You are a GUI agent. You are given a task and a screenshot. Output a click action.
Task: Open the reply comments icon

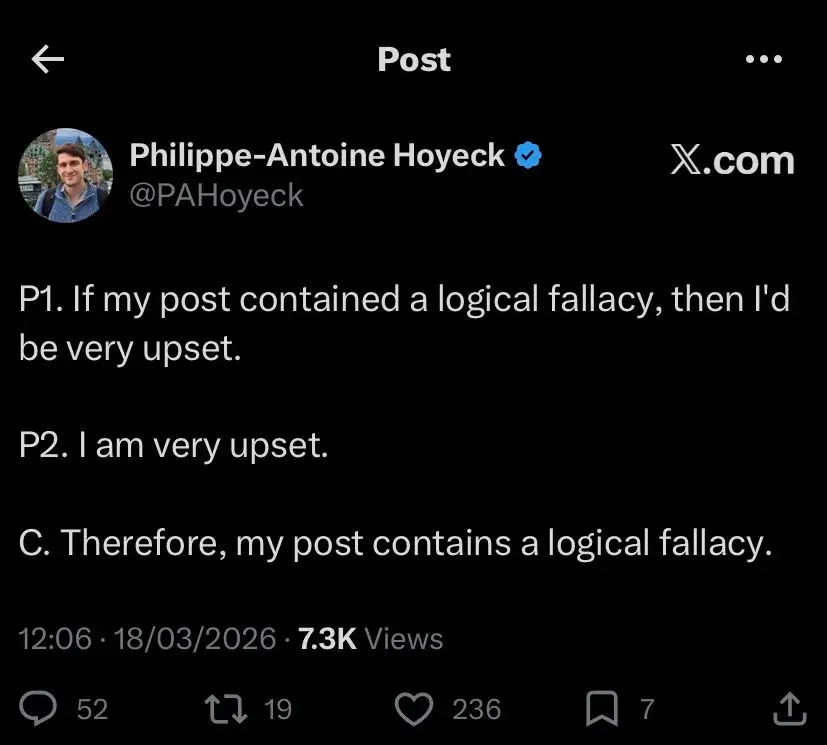[x=38, y=708]
